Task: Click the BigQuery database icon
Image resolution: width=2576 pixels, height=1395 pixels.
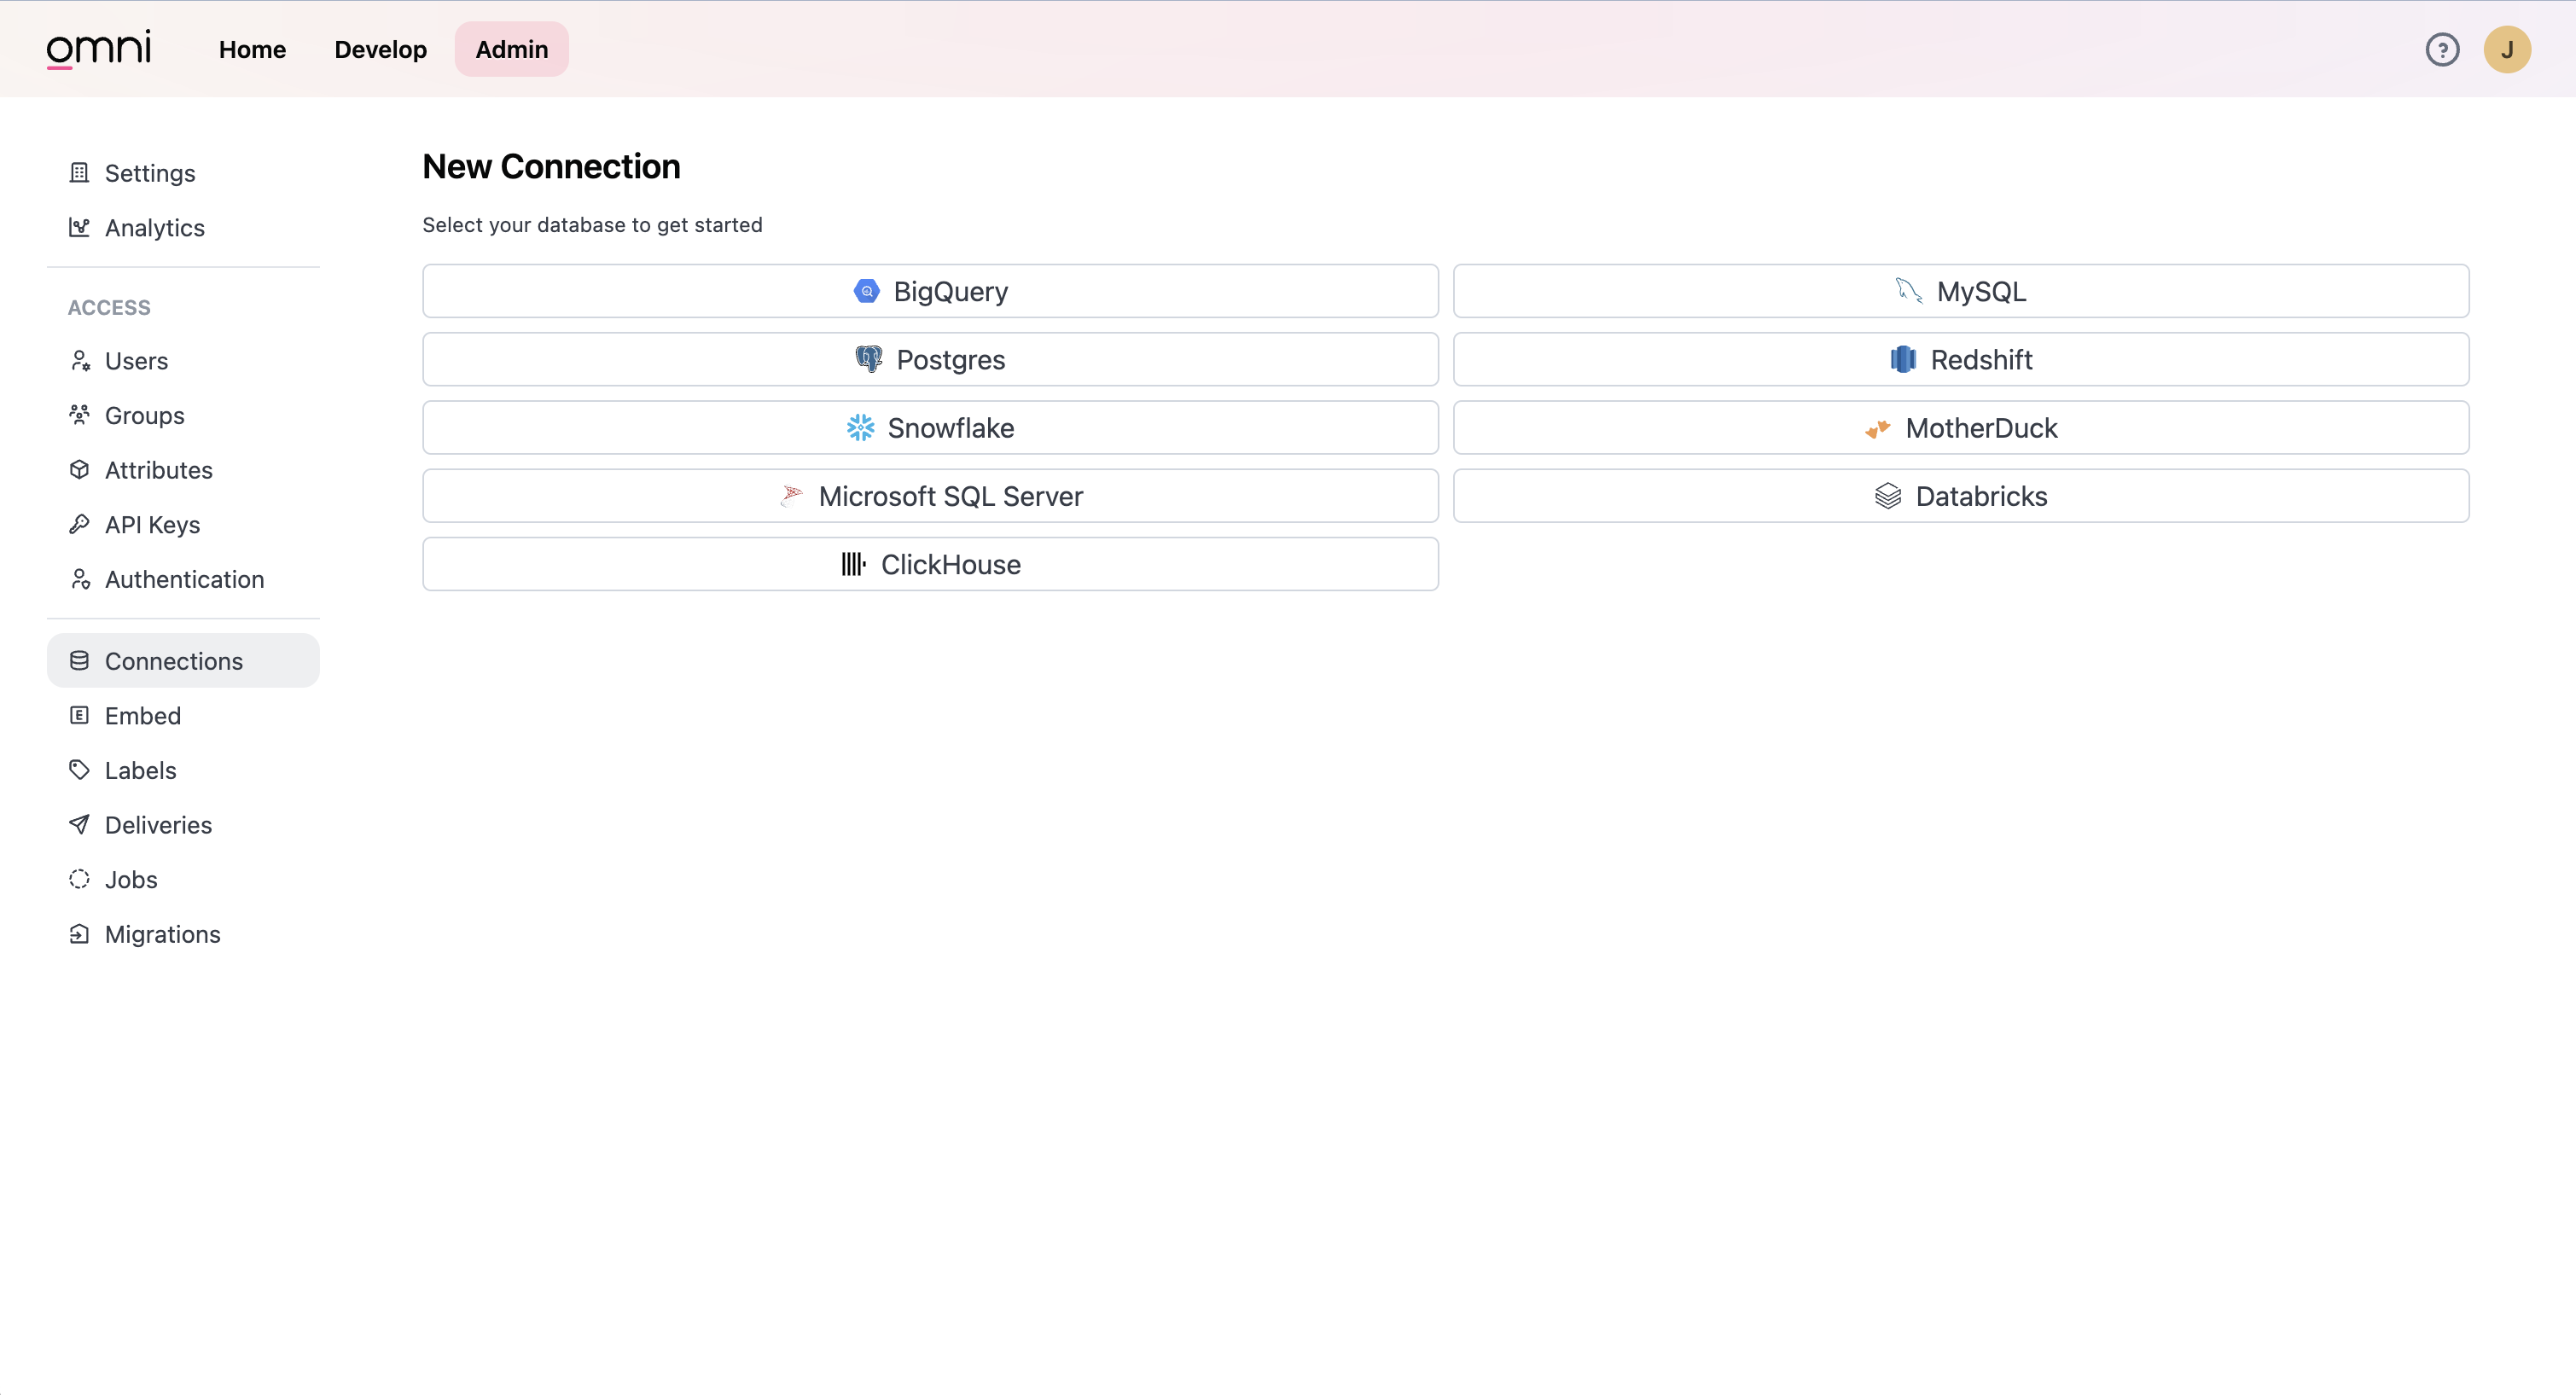Action: (x=865, y=290)
